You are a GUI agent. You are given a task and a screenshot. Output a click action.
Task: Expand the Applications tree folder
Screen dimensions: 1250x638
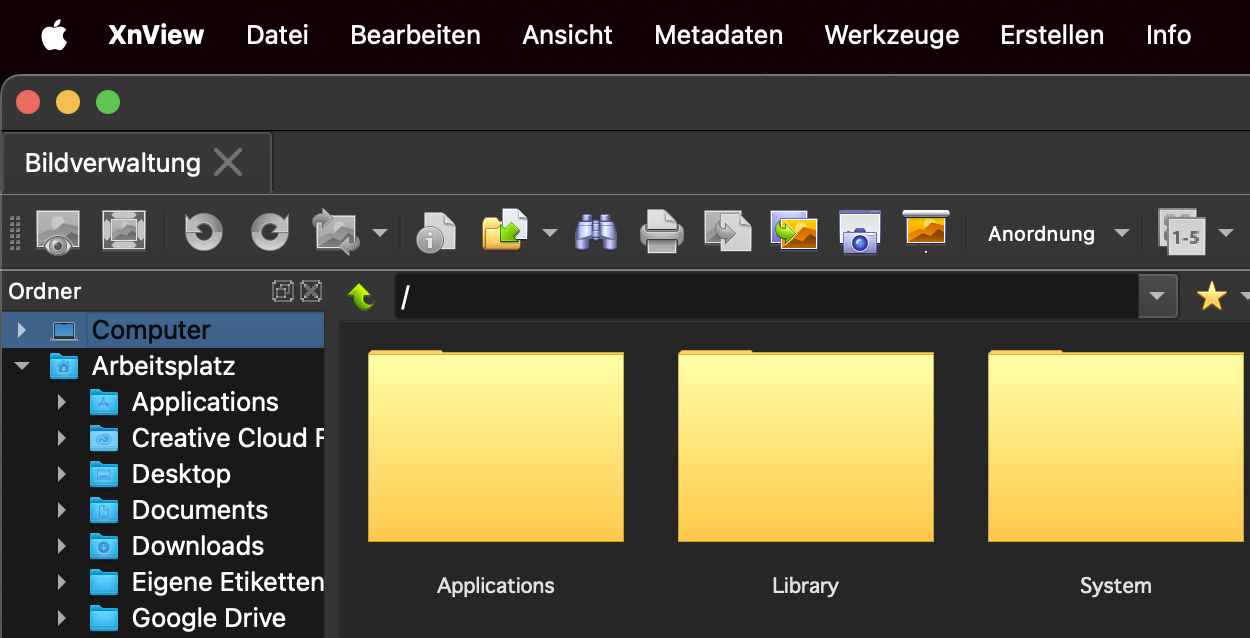click(62, 402)
